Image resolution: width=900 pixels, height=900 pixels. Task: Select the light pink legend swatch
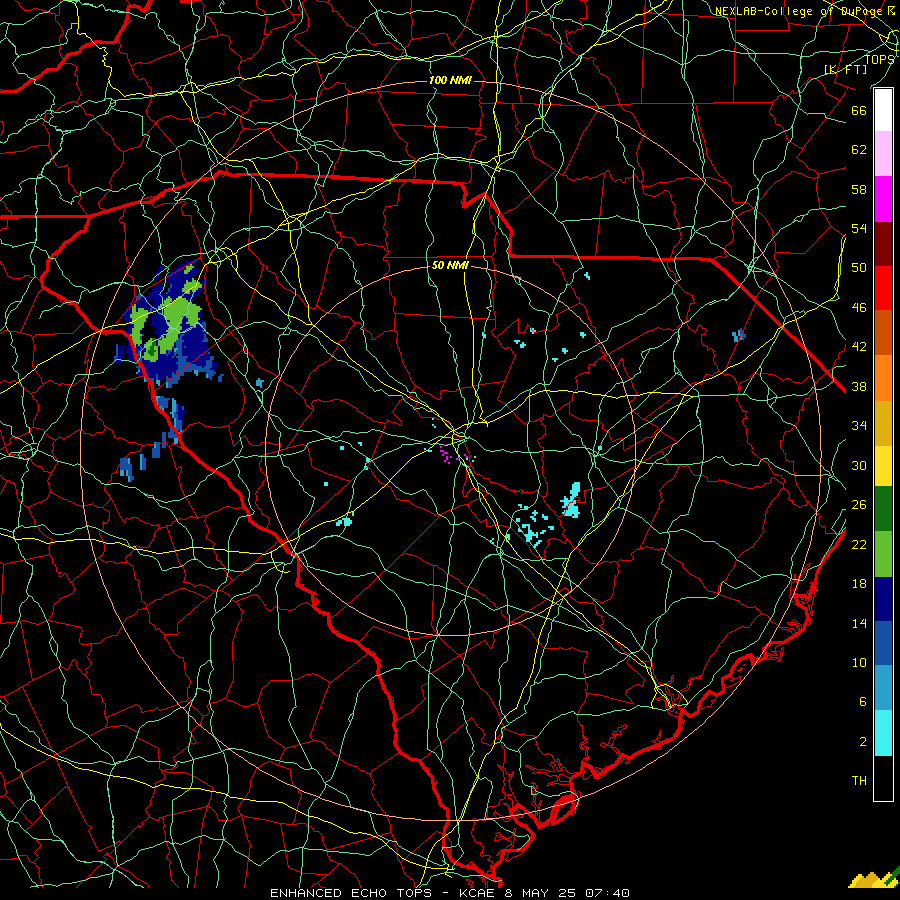[x=883, y=154]
